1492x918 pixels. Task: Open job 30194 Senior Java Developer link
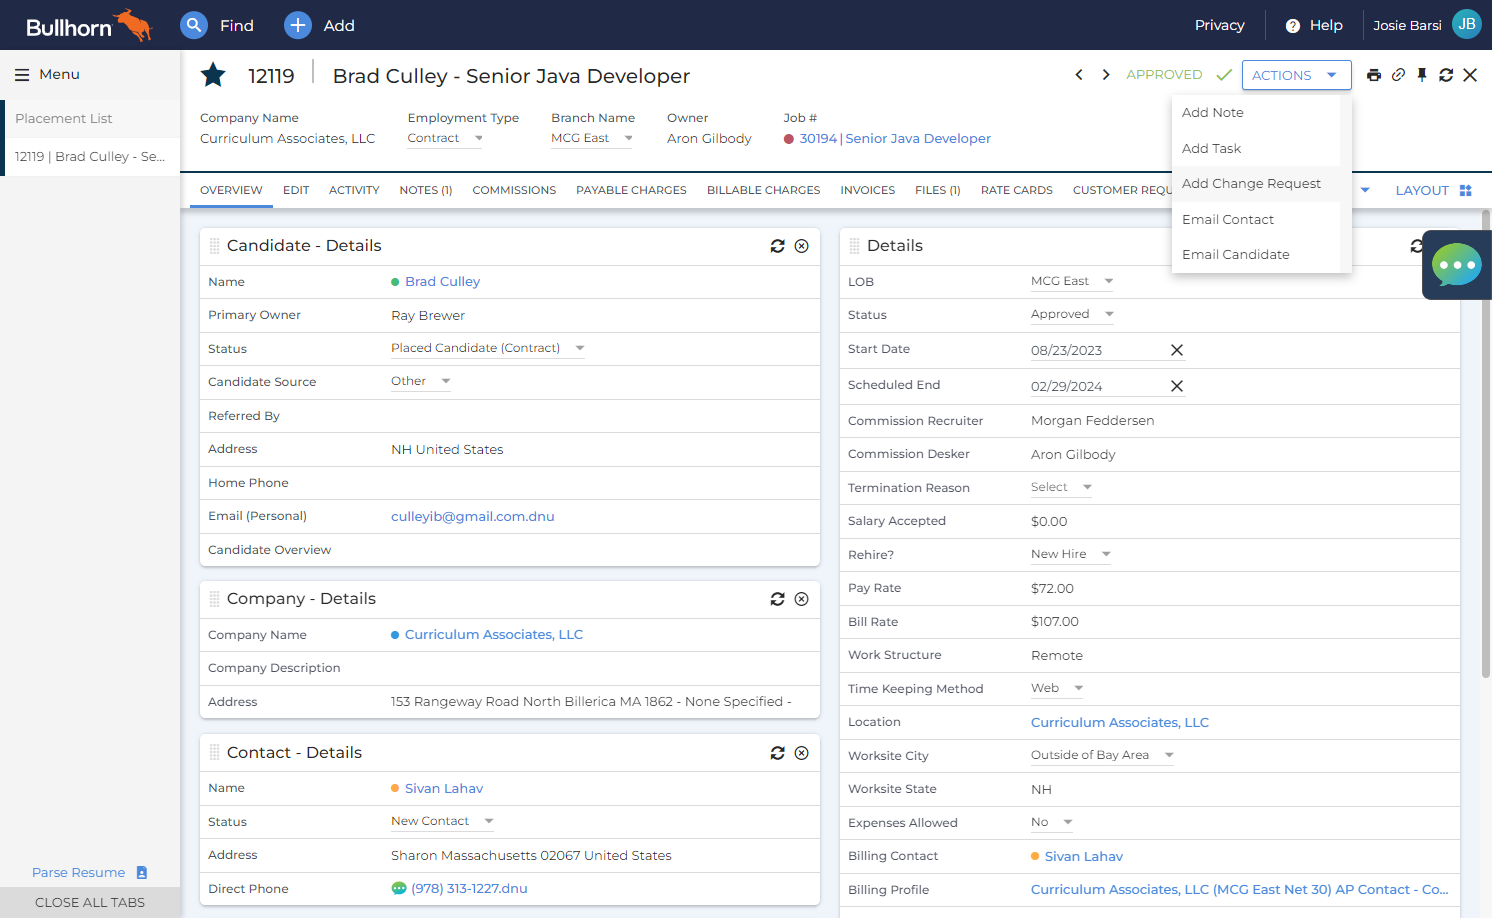(x=895, y=139)
